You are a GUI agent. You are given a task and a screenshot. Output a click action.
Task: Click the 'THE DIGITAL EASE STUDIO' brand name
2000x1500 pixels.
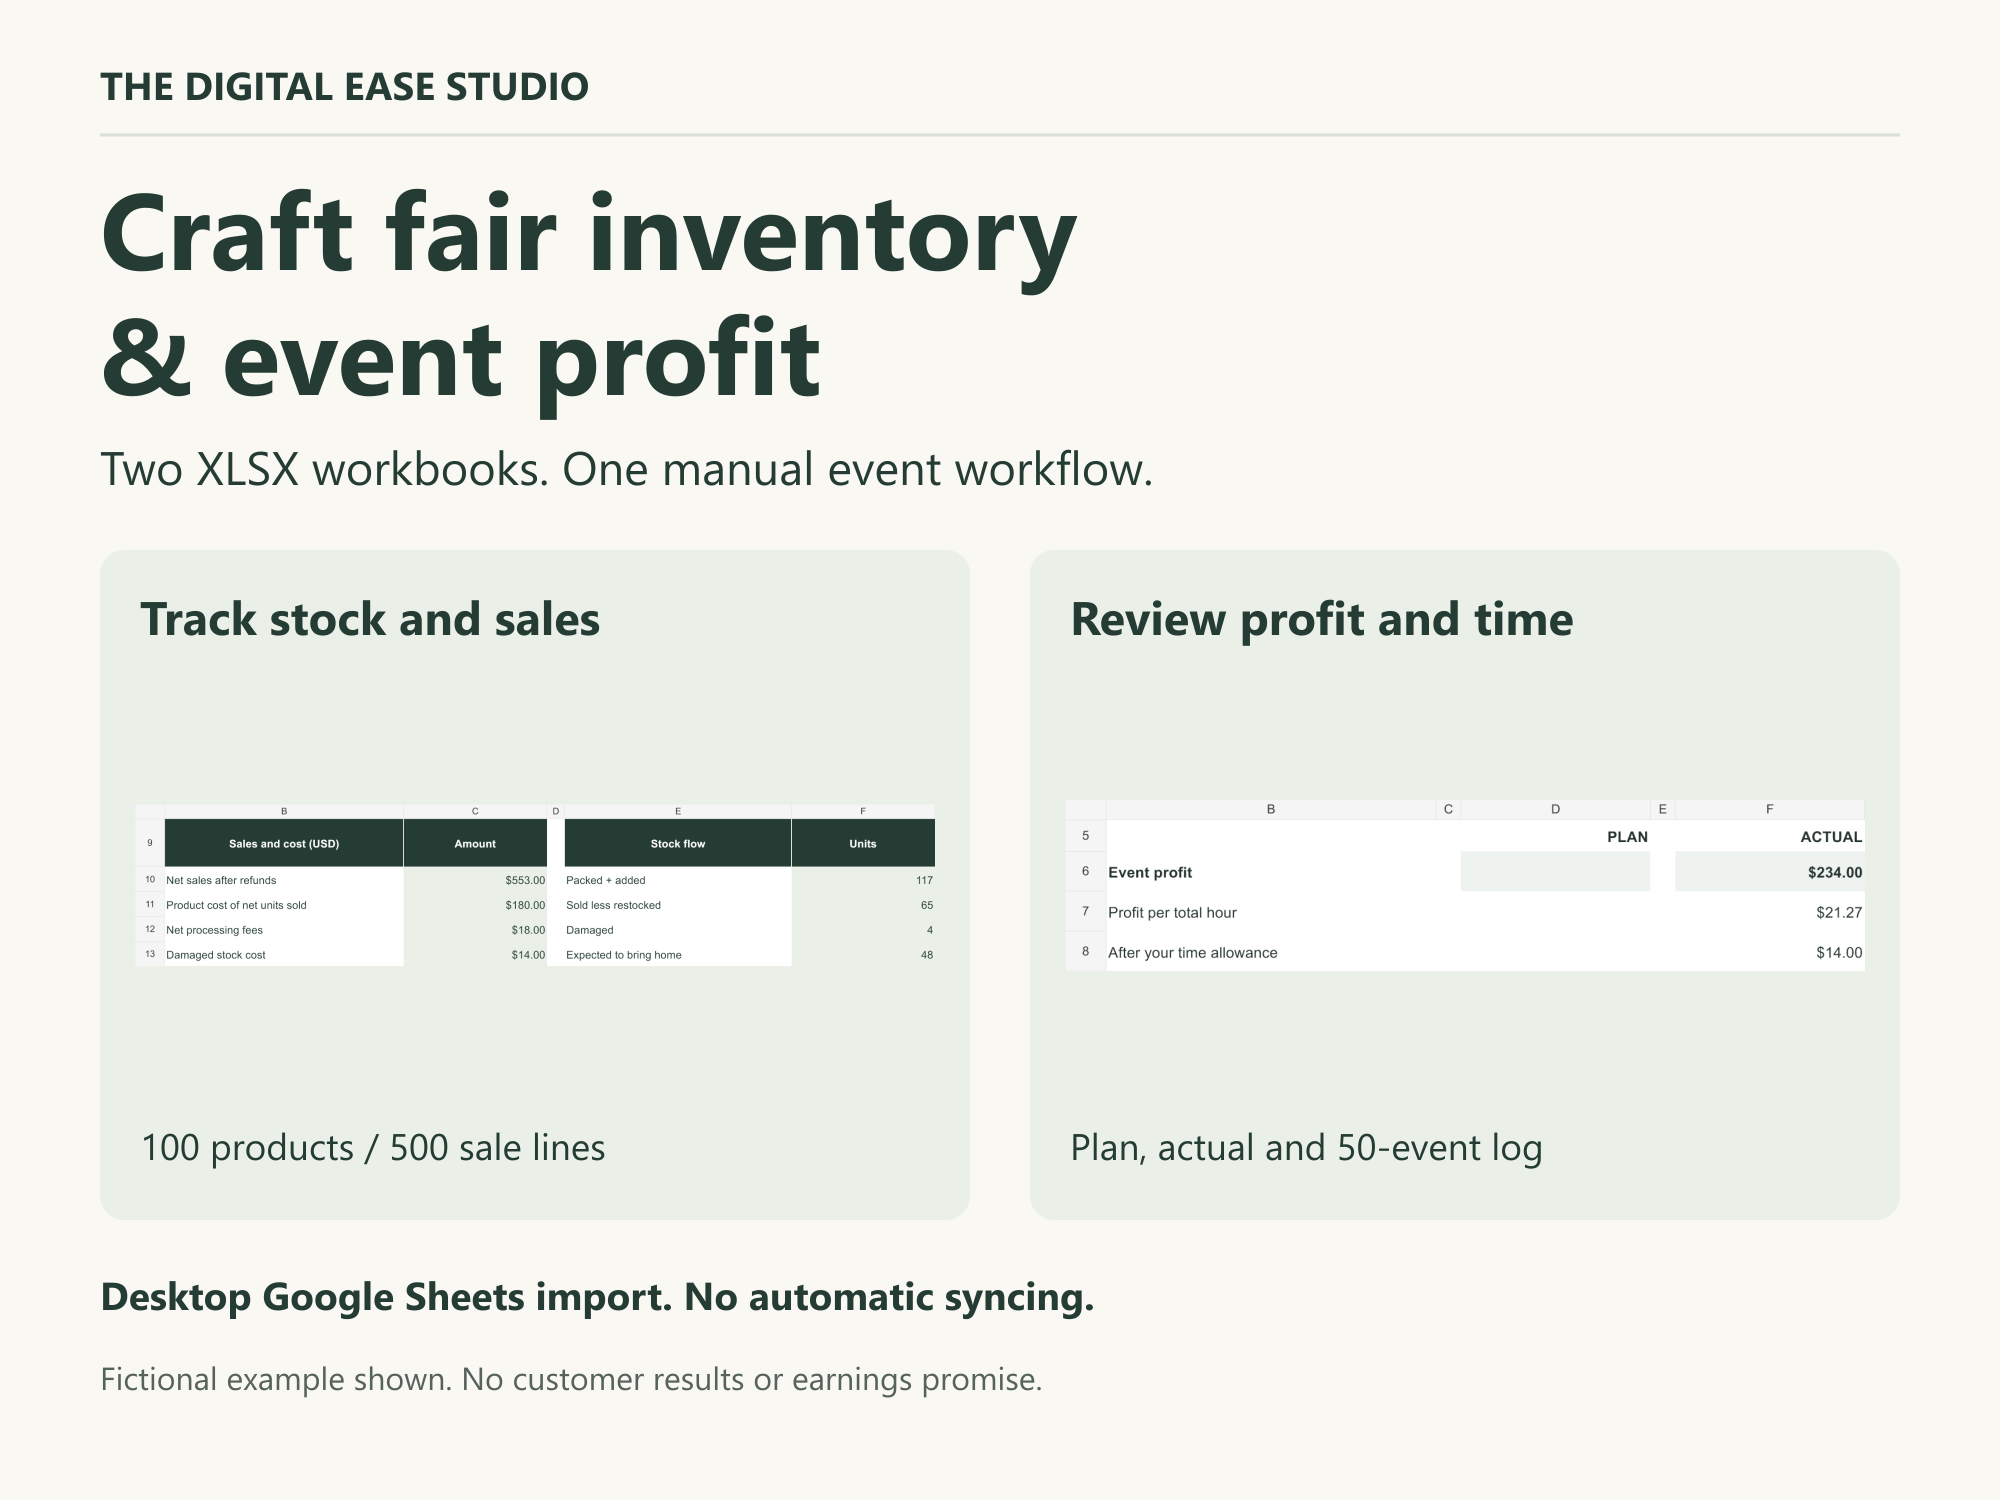tap(345, 87)
